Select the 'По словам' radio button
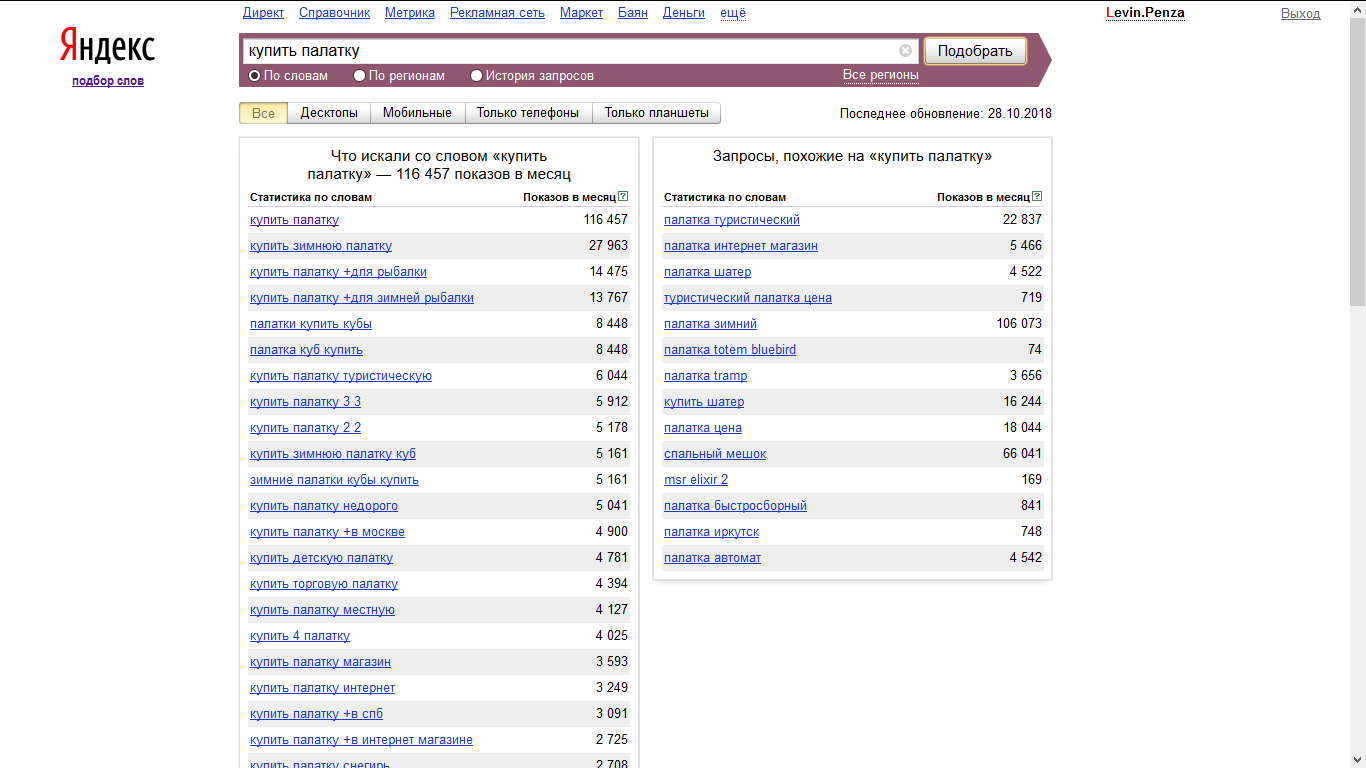The width and height of the screenshot is (1366, 768). 255,76
